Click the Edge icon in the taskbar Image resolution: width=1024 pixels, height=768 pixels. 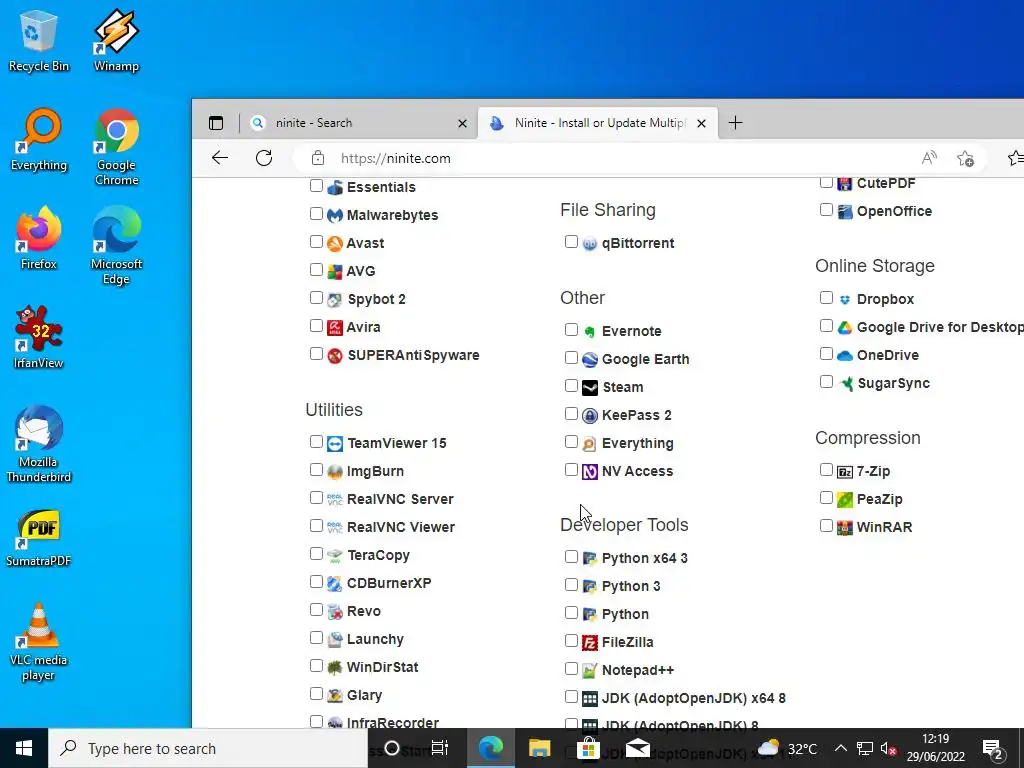coord(490,748)
